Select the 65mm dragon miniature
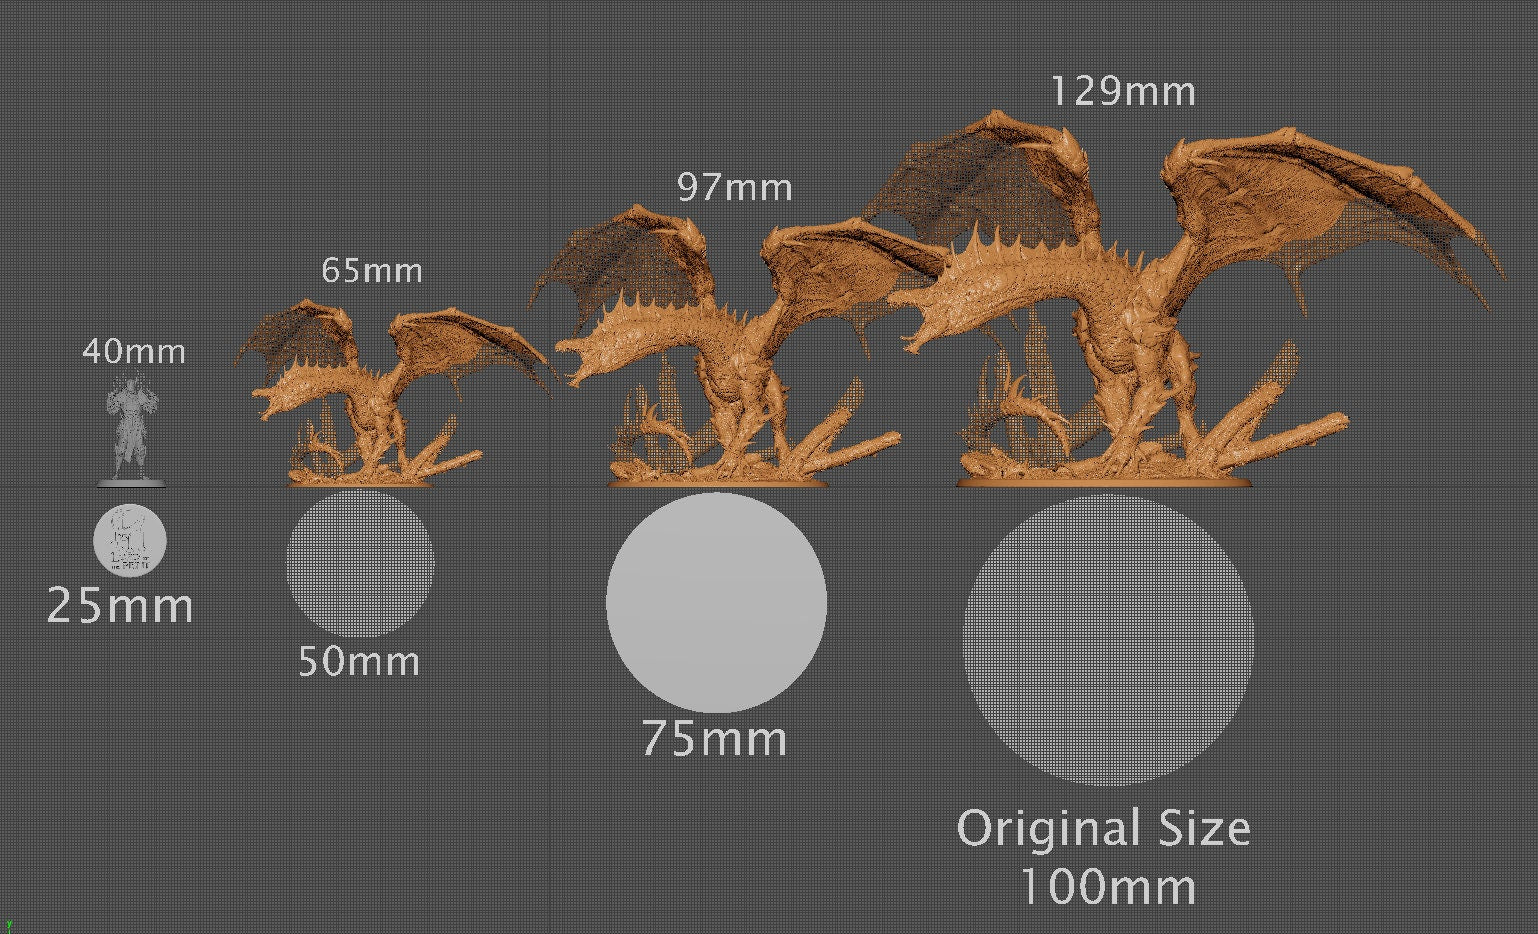 [370, 390]
